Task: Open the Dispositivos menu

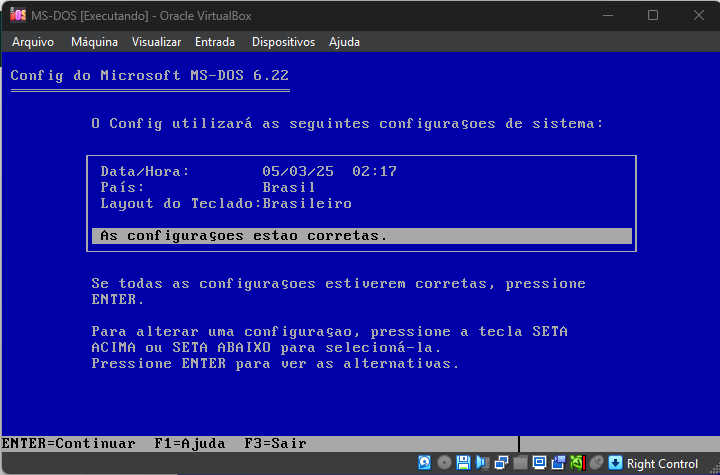Action: (x=283, y=42)
